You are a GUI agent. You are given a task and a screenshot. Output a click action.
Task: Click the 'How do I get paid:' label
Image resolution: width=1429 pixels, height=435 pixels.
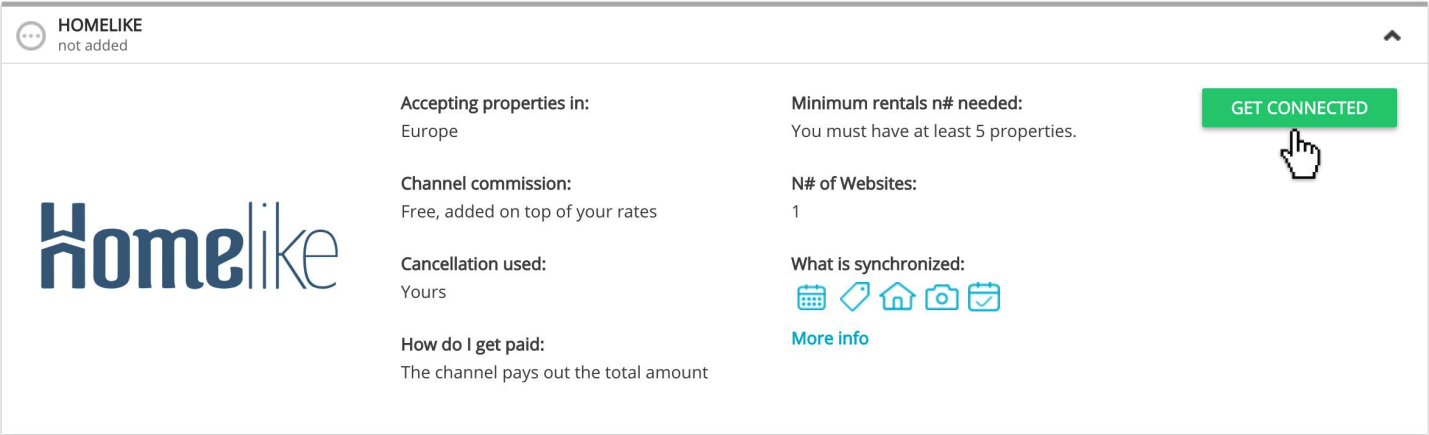click(x=473, y=344)
